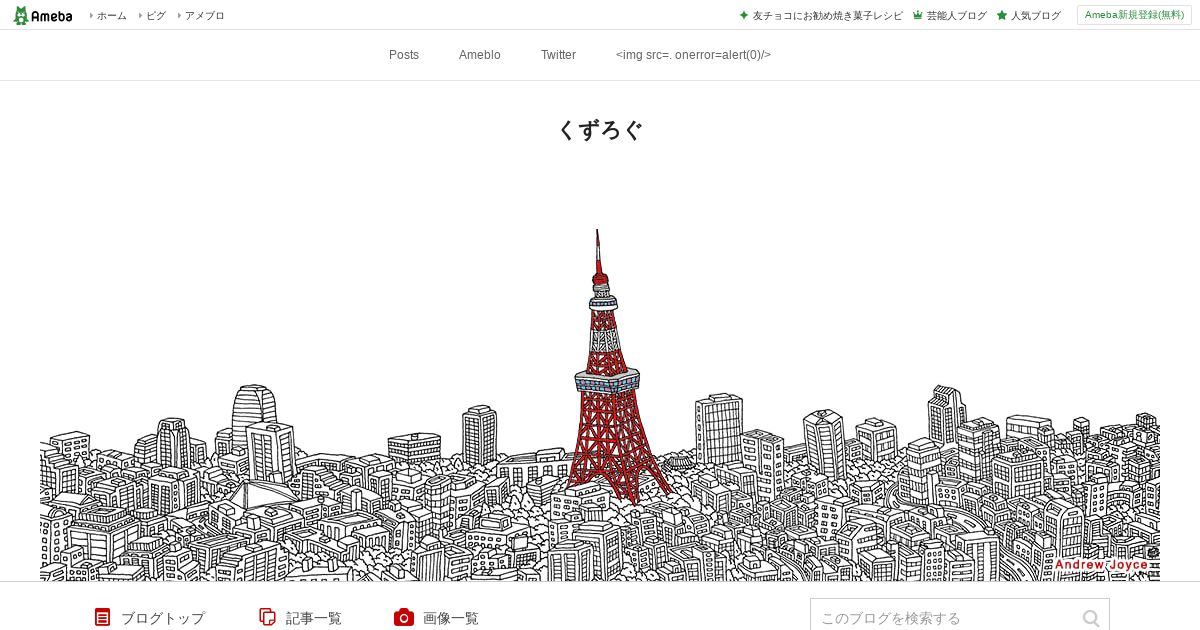Click the ブログトップ document icon
The image size is (1200, 630).
[x=102, y=617]
